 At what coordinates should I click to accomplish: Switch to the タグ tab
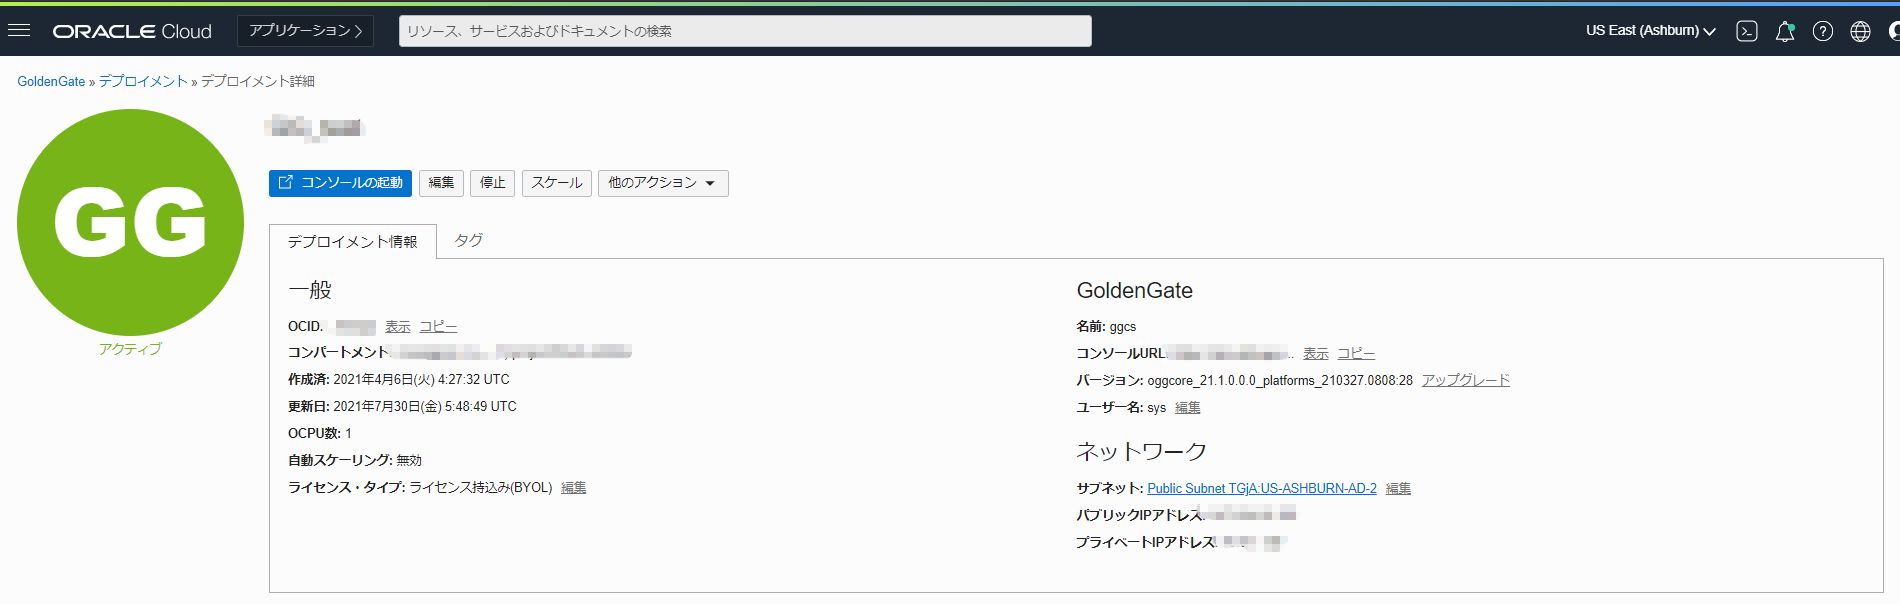468,241
